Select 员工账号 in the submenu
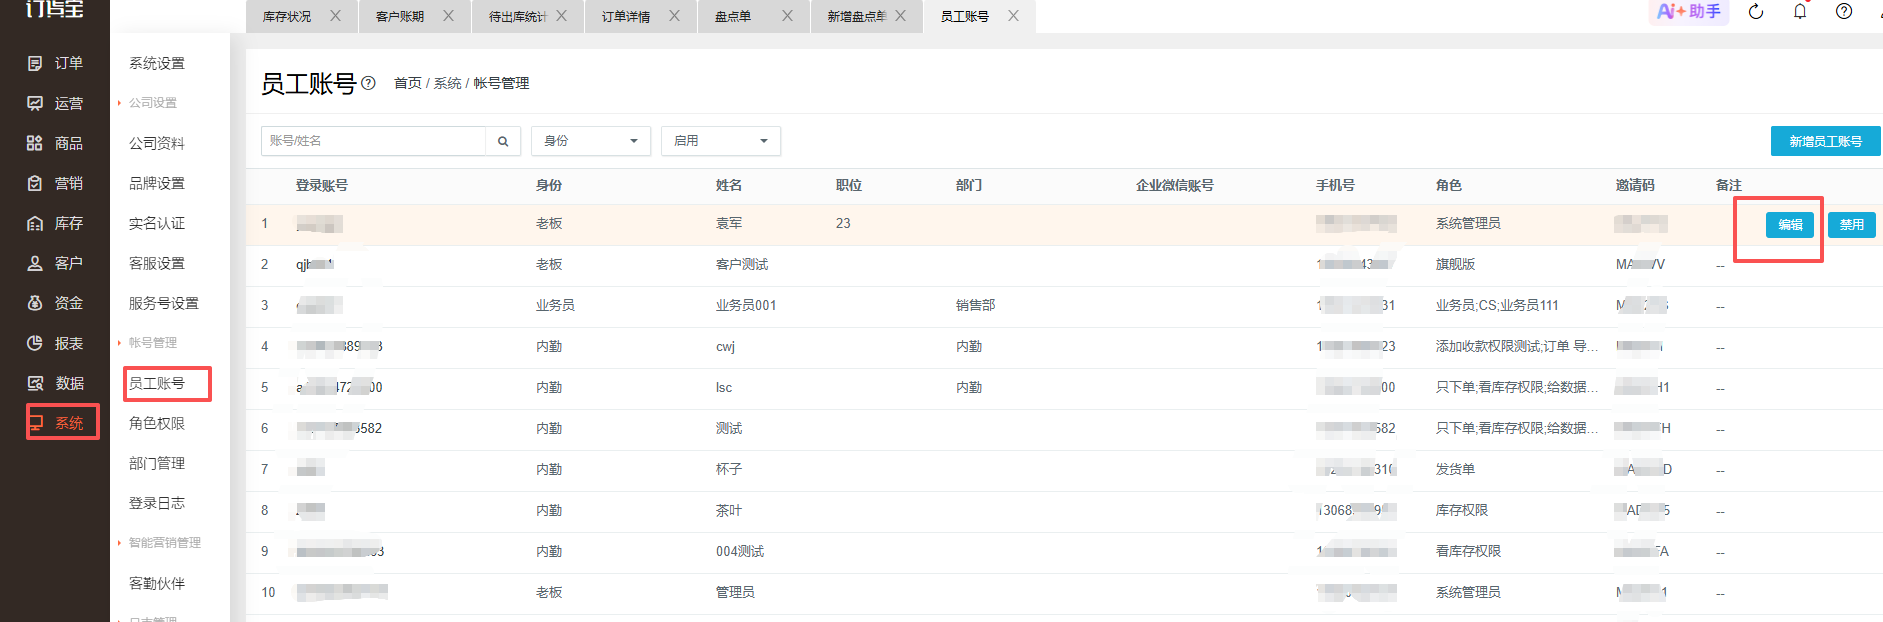The image size is (1883, 622). tap(157, 383)
